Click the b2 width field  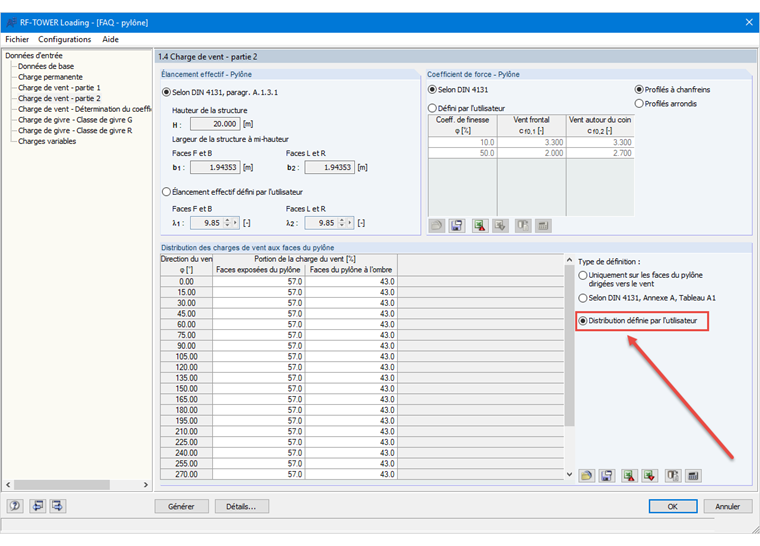click(x=330, y=167)
